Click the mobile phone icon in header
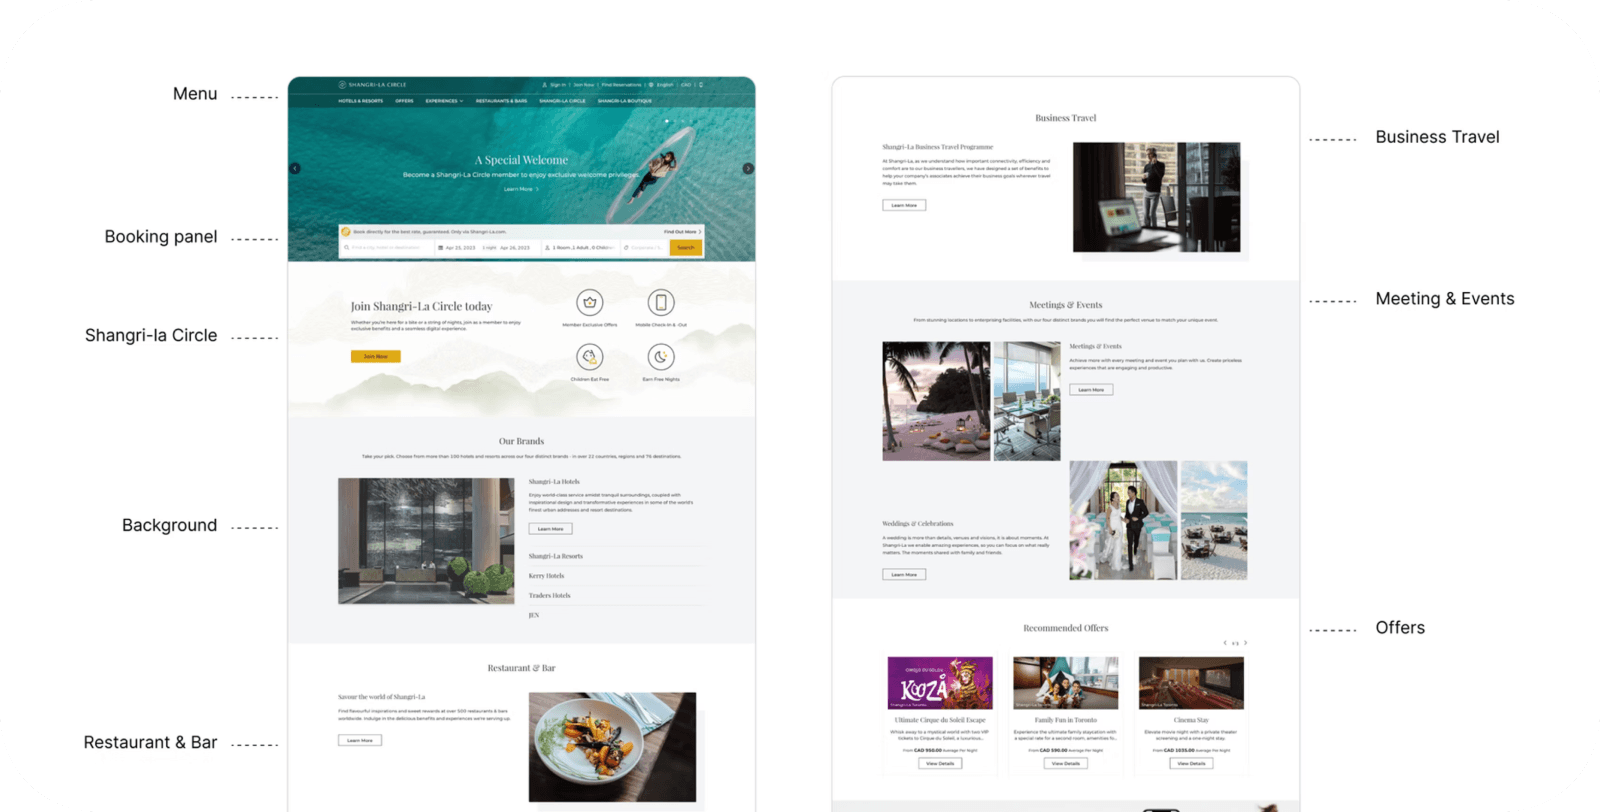Screen dimensions: 1600x812 point(701,85)
